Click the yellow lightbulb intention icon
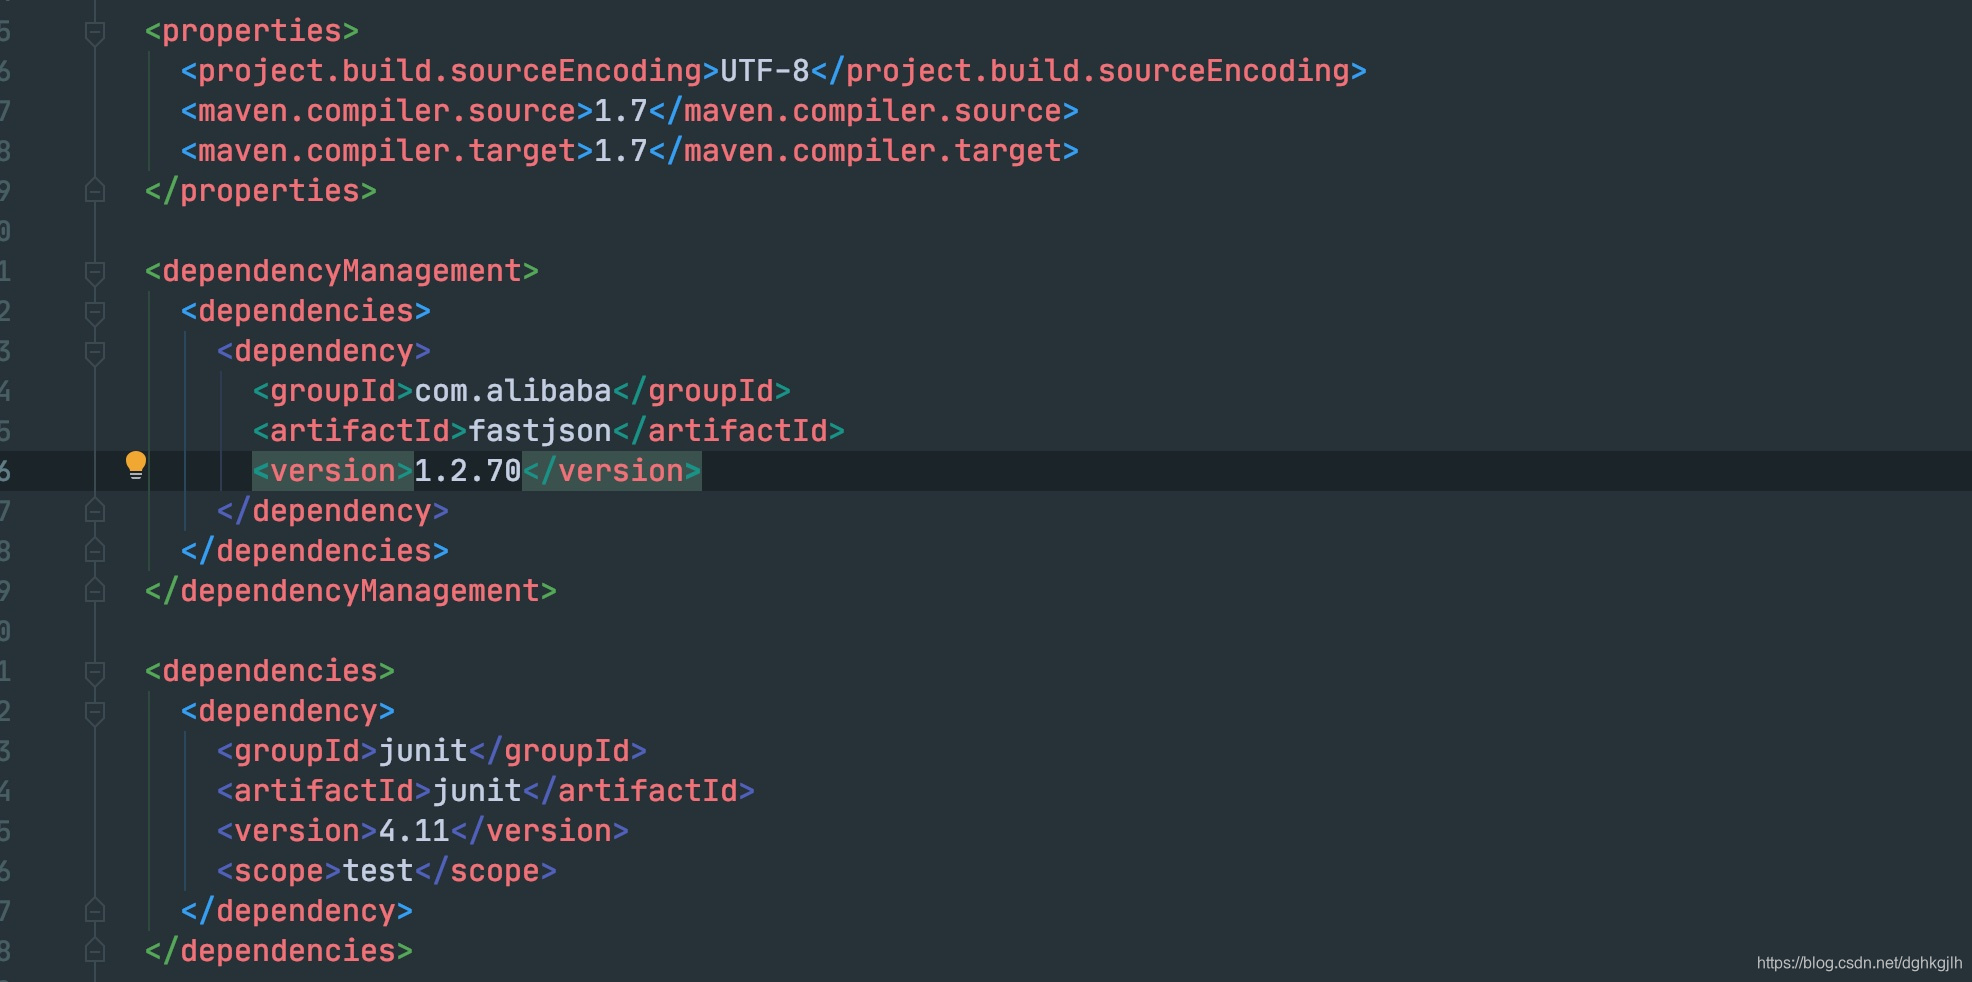1972x982 pixels. pos(136,465)
